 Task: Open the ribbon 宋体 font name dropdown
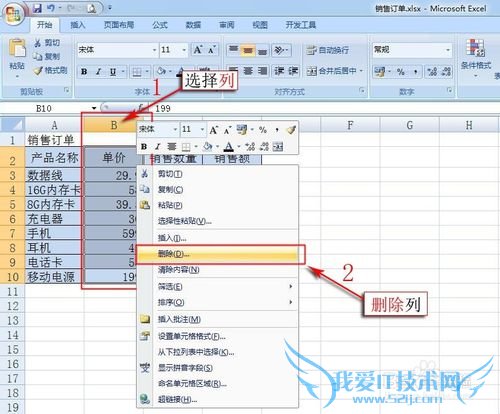coord(154,50)
